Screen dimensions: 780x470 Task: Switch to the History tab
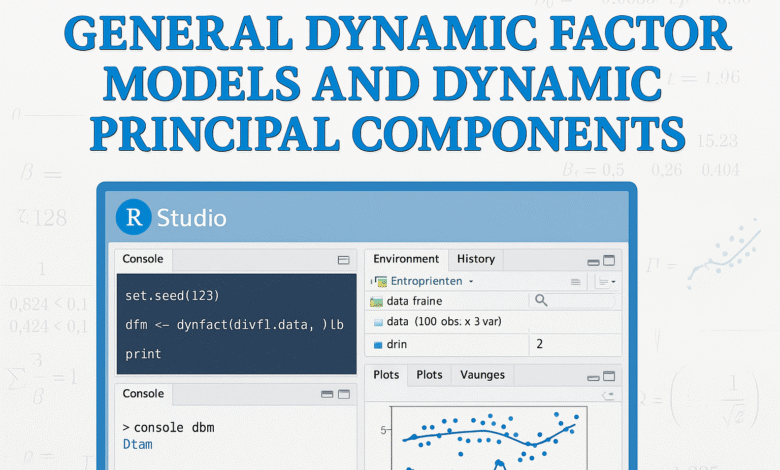pyautogui.click(x=476, y=259)
